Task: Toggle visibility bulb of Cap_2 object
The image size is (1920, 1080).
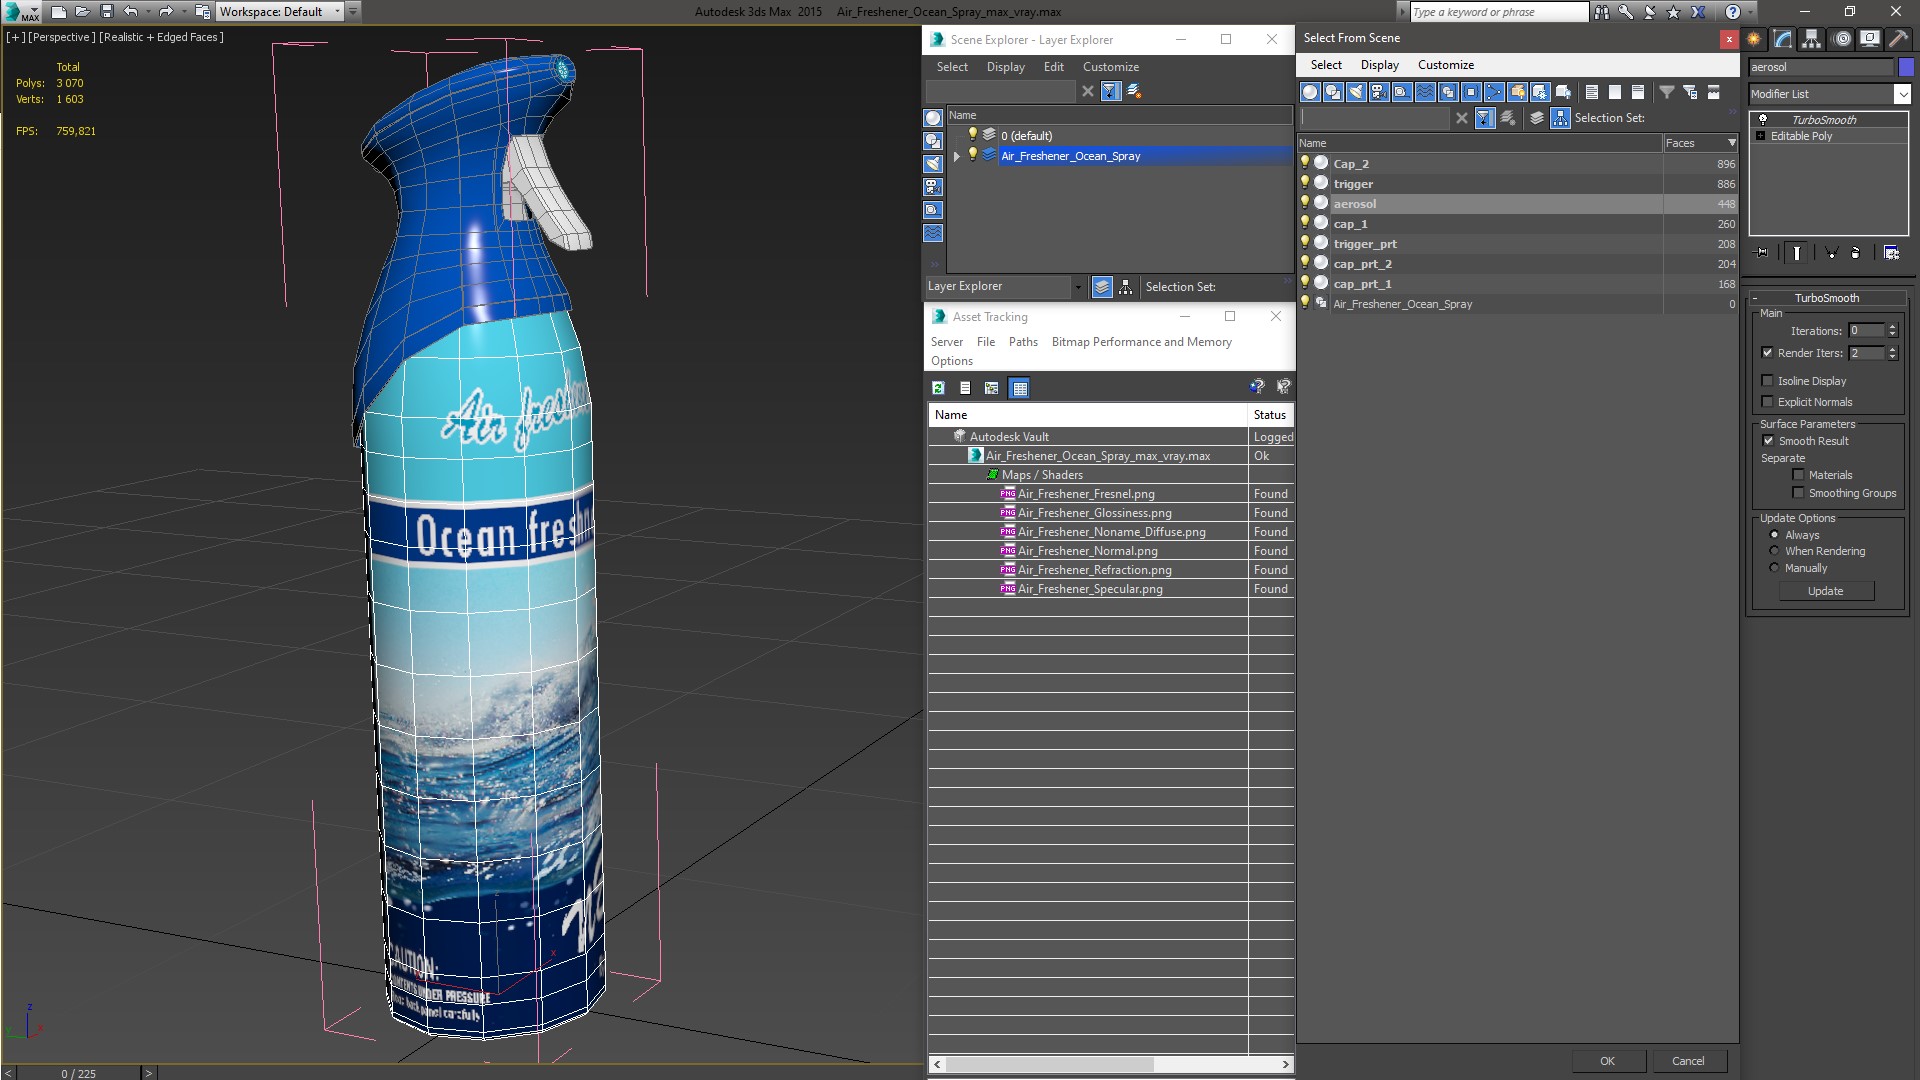Action: [1305, 163]
